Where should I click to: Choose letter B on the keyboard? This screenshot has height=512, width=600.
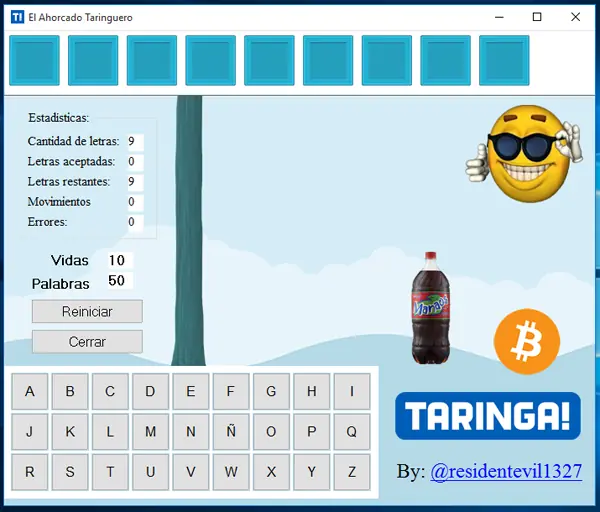point(70,391)
